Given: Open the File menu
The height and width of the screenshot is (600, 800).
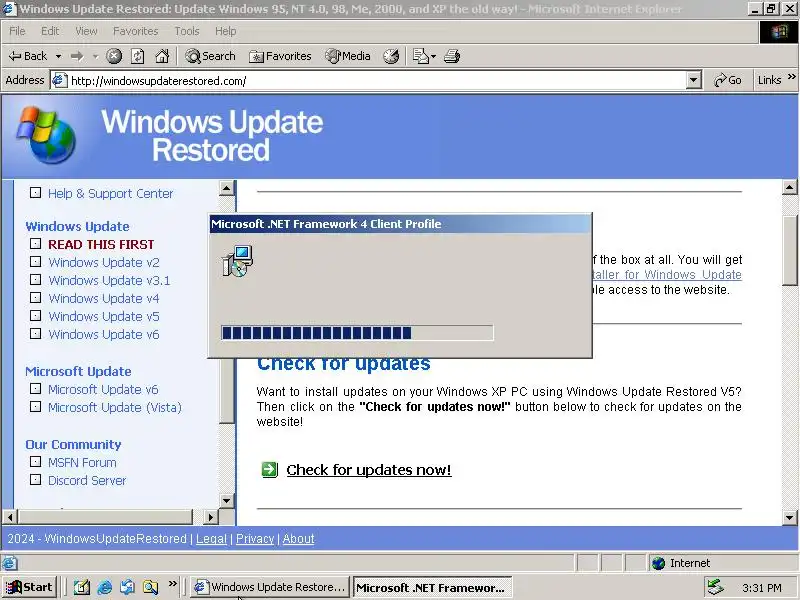Looking at the screenshot, I should [17, 31].
